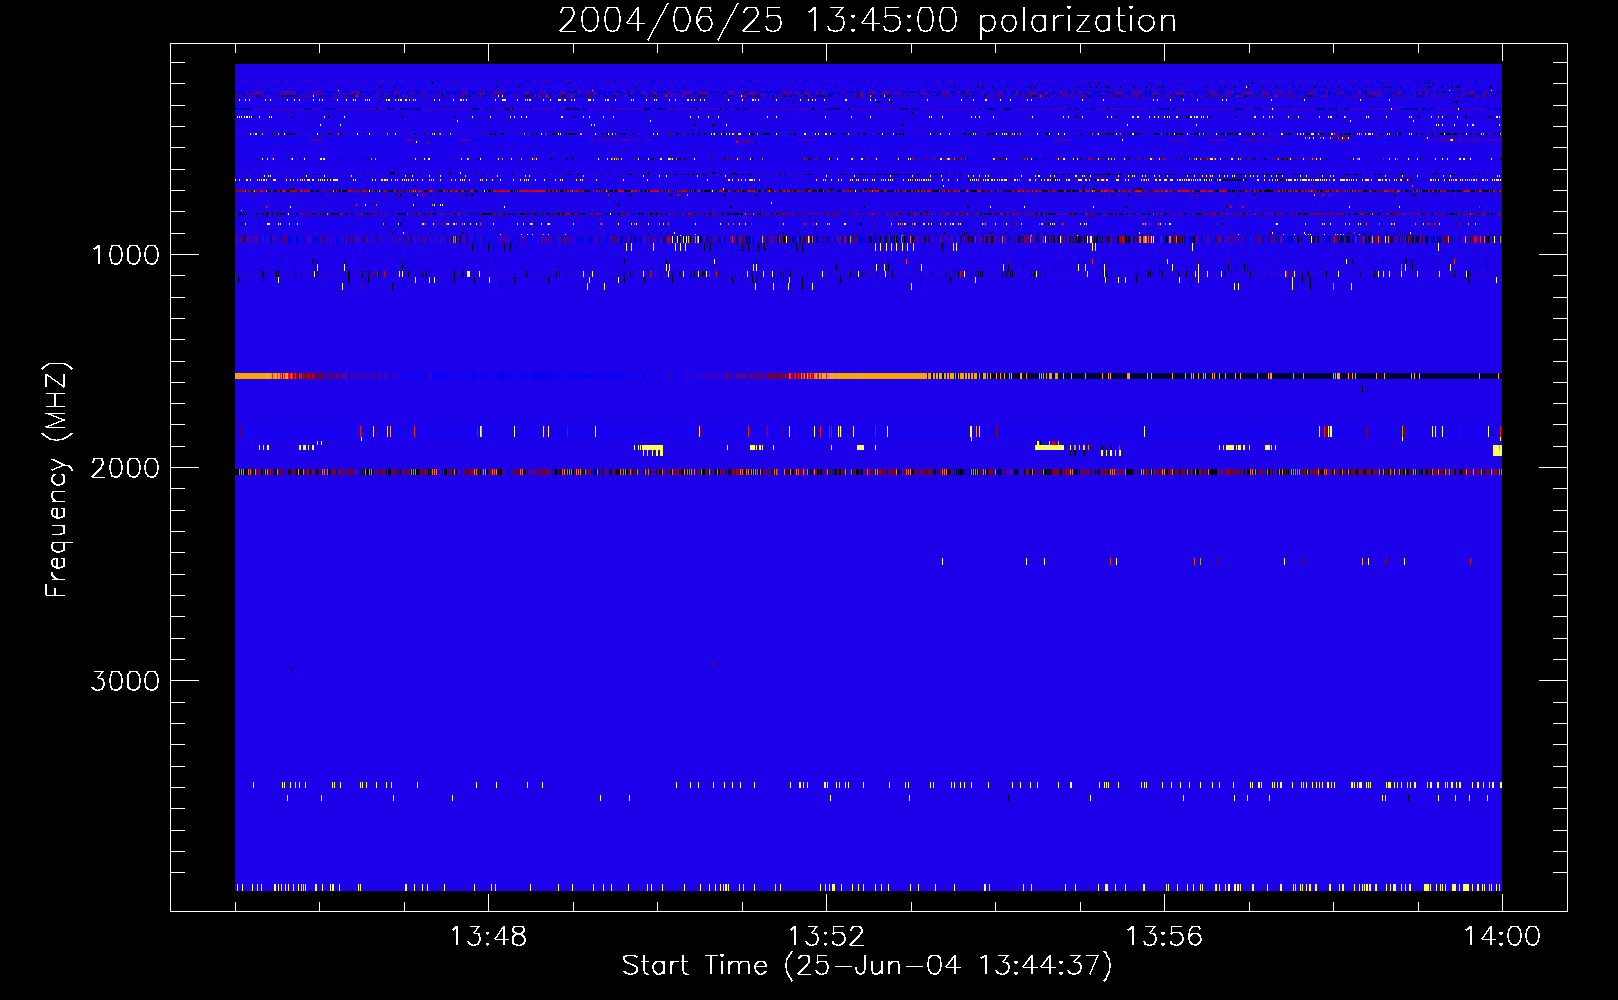
Task: Click the plot title '2004/06/25 13:45:00 polarization'
Action: (867, 21)
